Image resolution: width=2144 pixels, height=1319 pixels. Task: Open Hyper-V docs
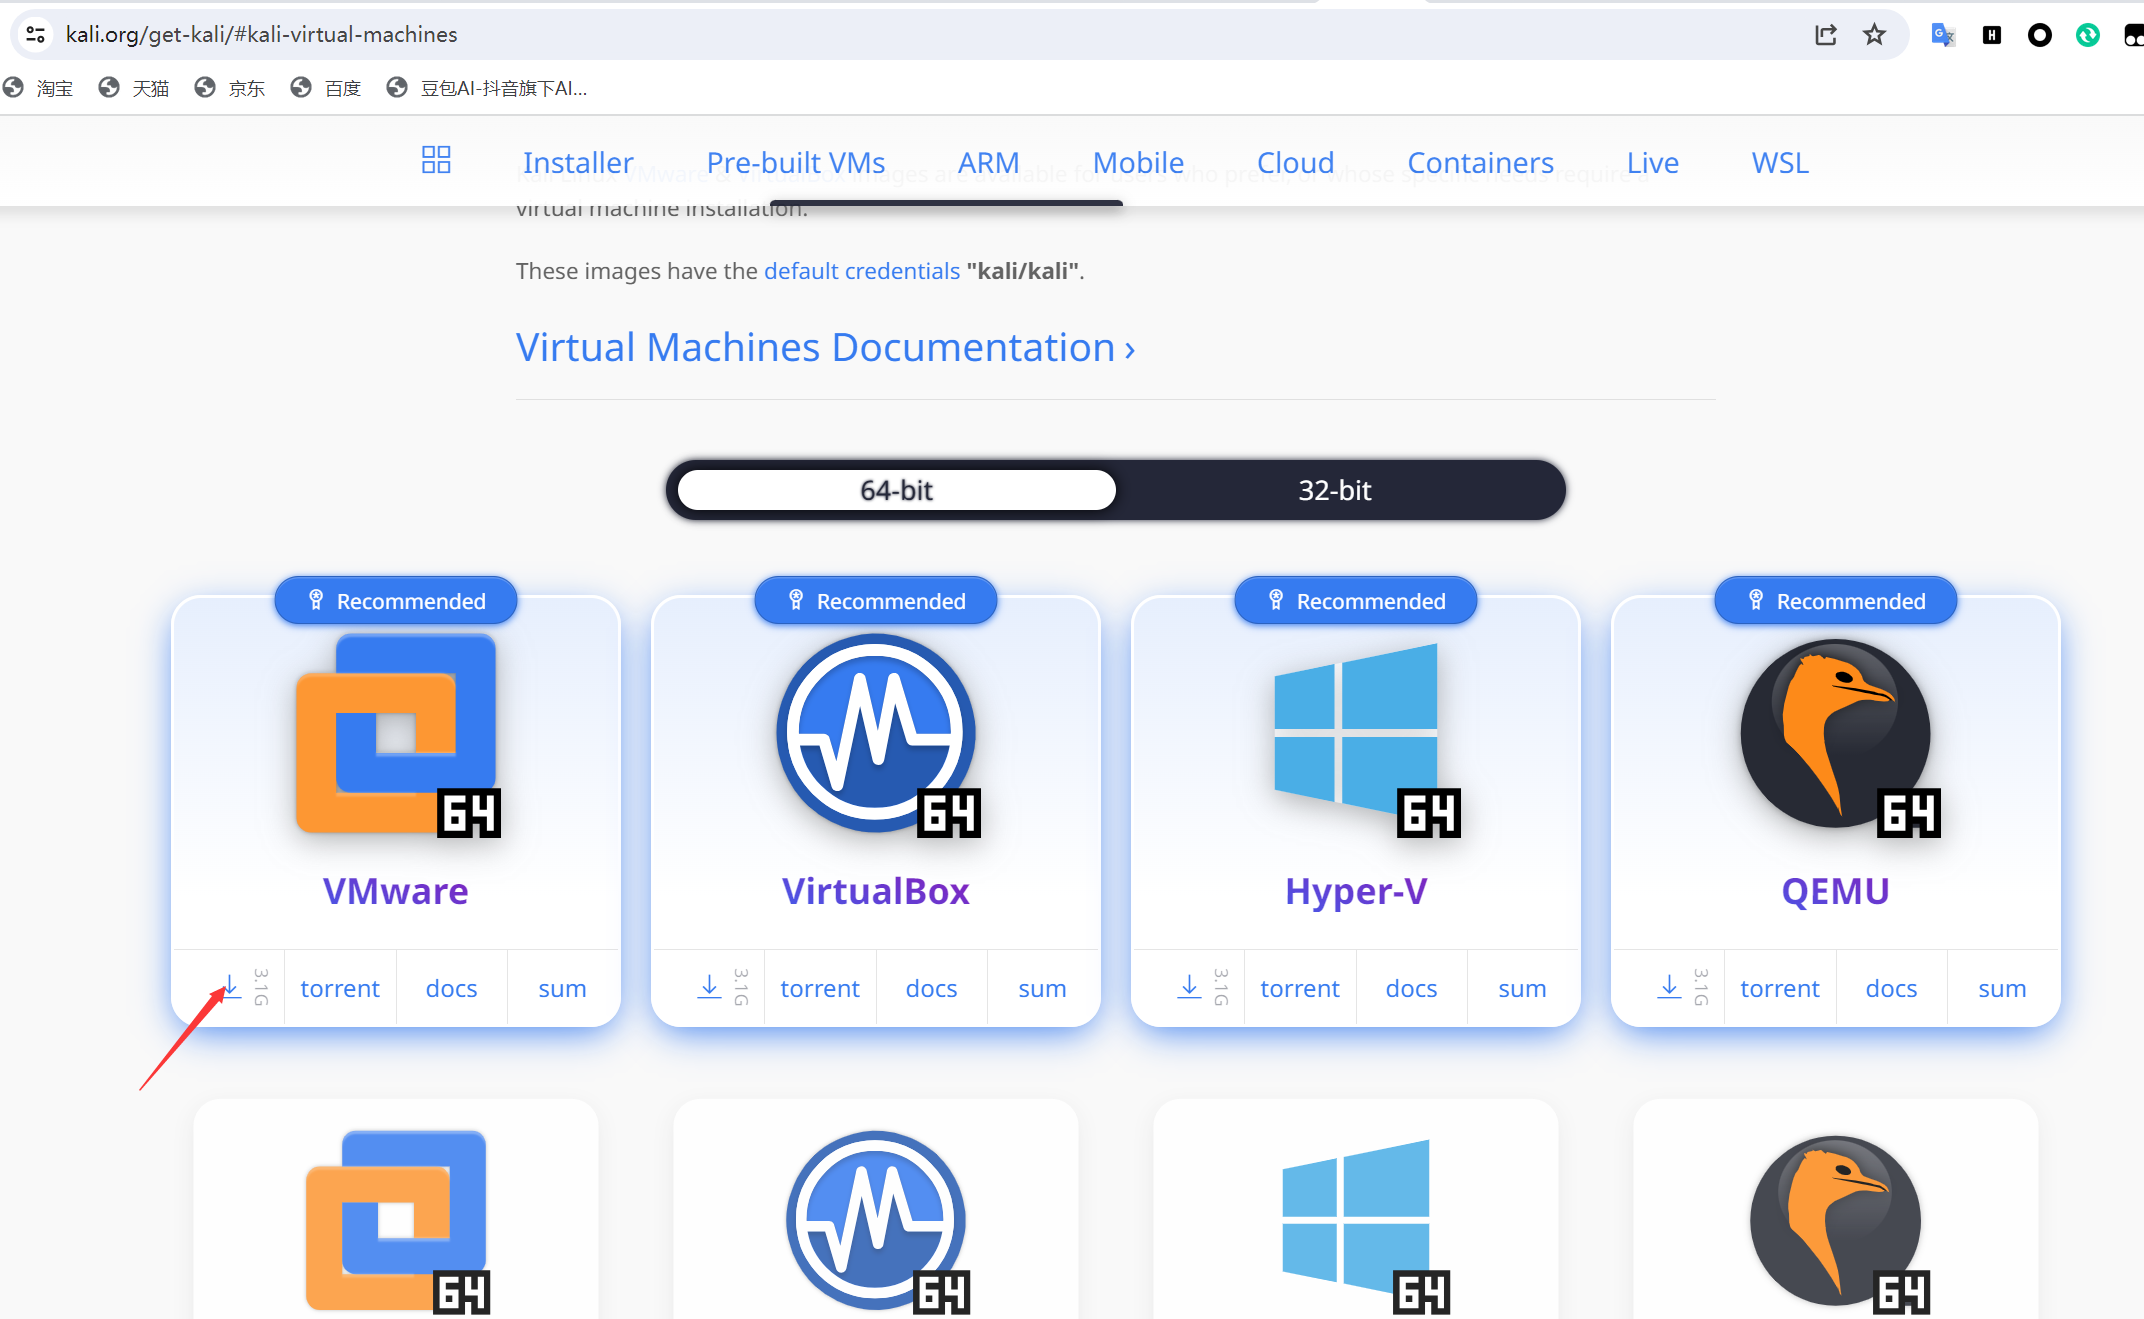(1411, 988)
